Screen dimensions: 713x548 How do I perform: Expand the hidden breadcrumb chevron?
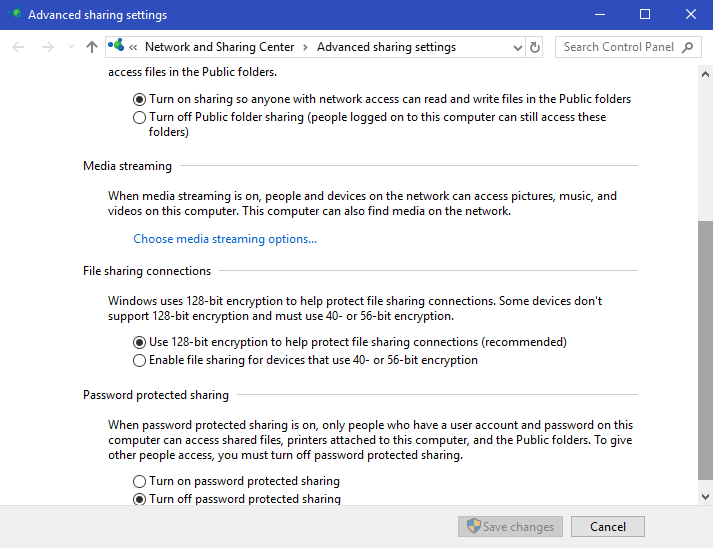coord(133,47)
